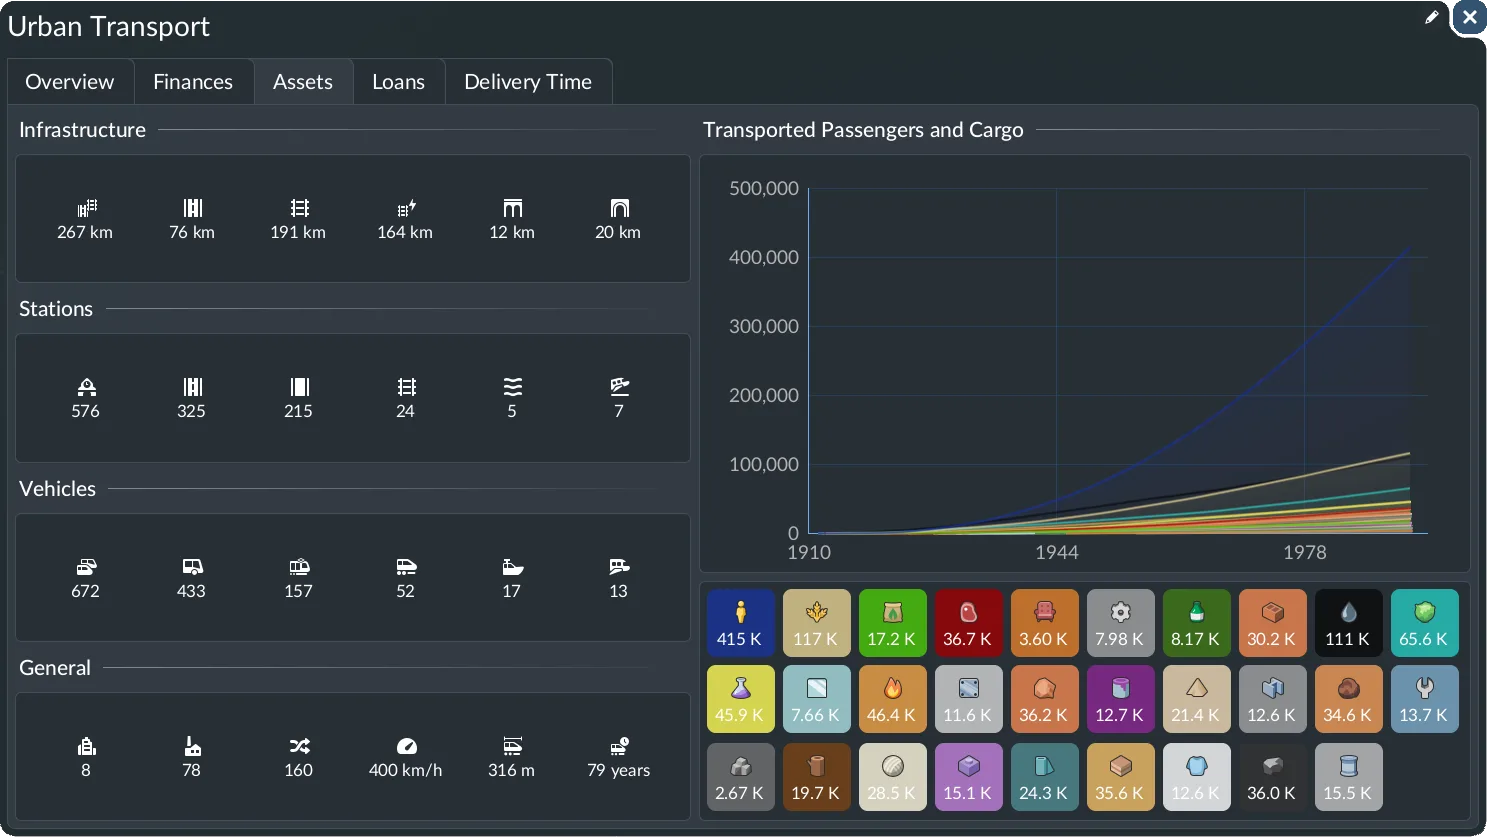Open the Overview tab

(70, 82)
